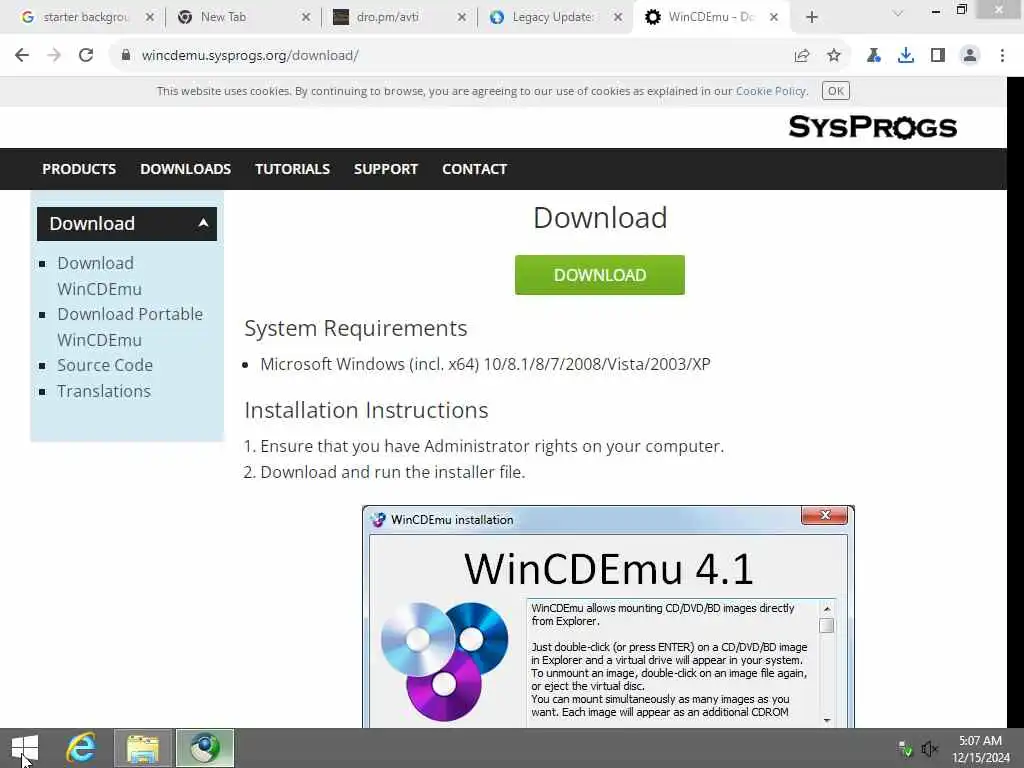Launch Internet Explorer from taskbar
1024x768 pixels.
(82, 748)
